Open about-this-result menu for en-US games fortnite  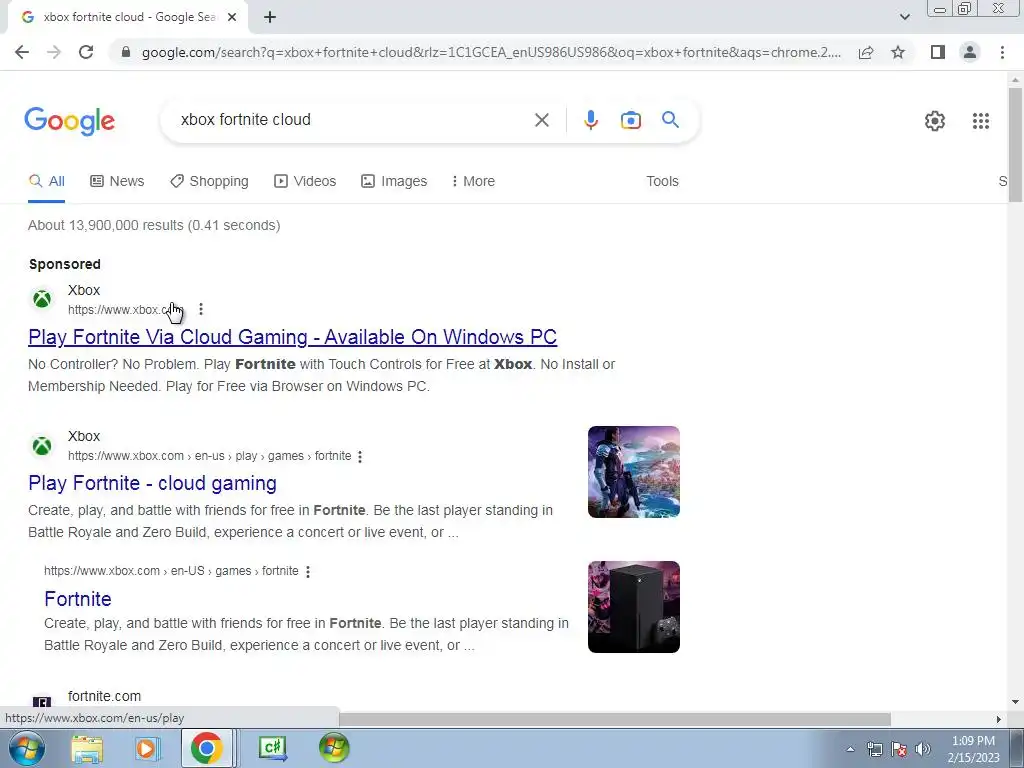pos(308,571)
